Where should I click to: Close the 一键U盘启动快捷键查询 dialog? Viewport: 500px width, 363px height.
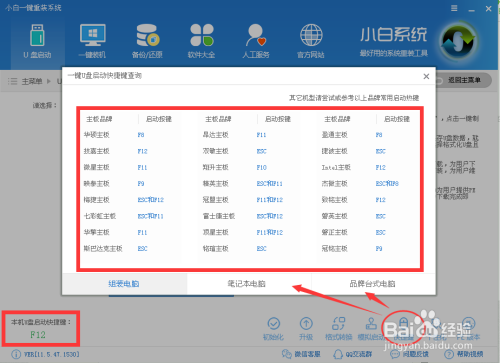click(426, 76)
